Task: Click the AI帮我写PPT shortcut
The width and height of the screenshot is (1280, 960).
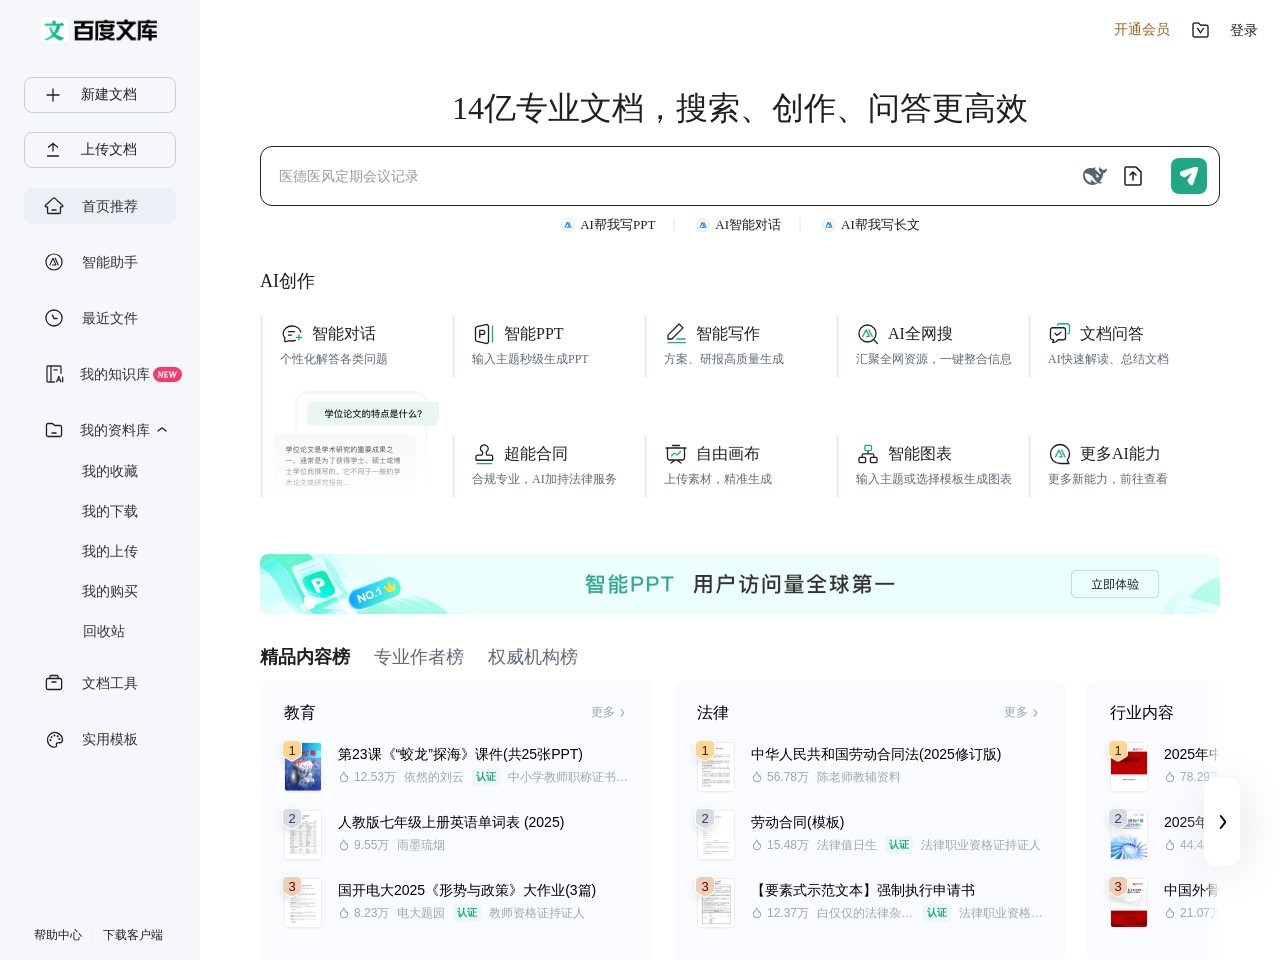Action: point(609,225)
